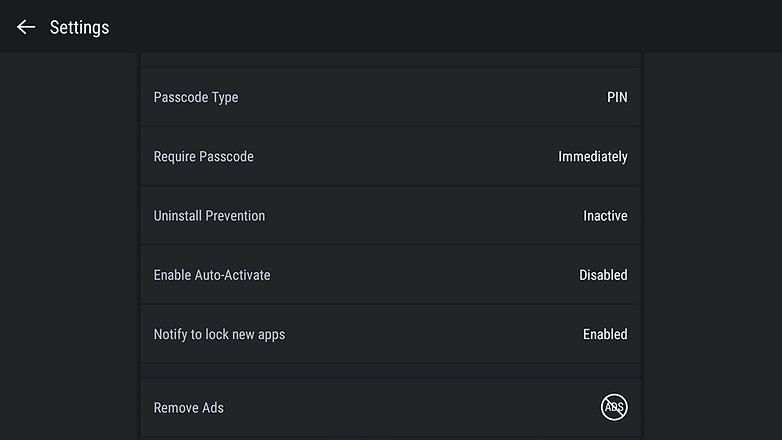Toggle the Inactive uninstall prevention status
The height and width of the screenshot is (440, 782).
605,216
